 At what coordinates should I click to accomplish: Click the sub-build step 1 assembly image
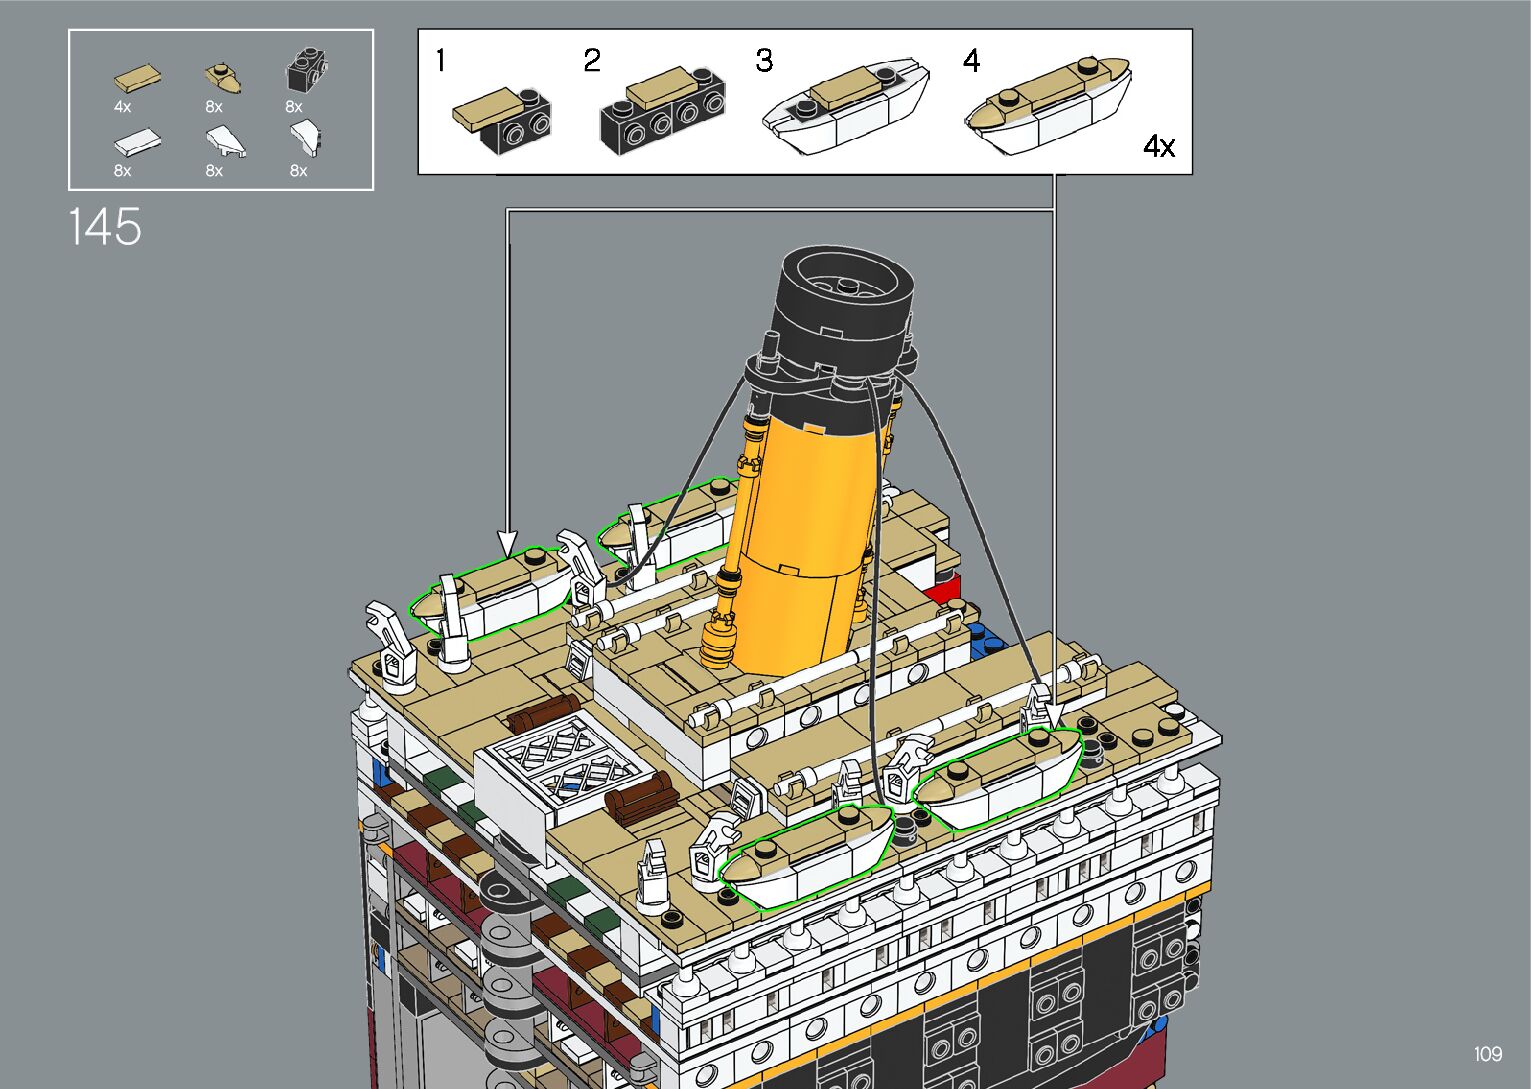[x=501, y=118]
